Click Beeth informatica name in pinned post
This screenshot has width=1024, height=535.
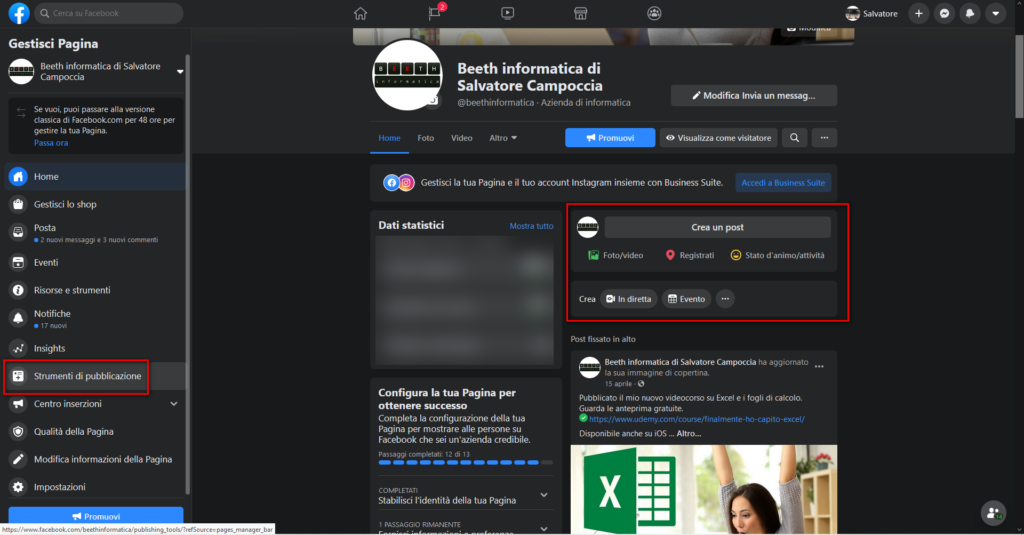click(x=680, y=362)
